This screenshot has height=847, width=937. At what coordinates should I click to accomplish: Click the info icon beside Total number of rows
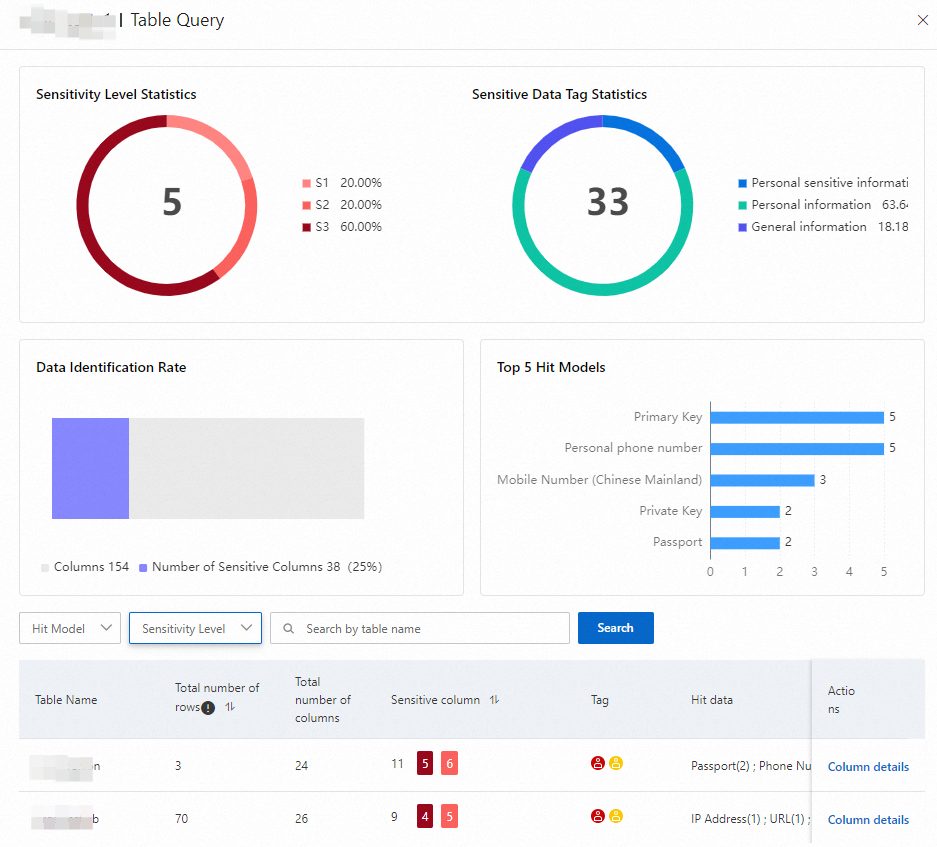coord(207,708)
